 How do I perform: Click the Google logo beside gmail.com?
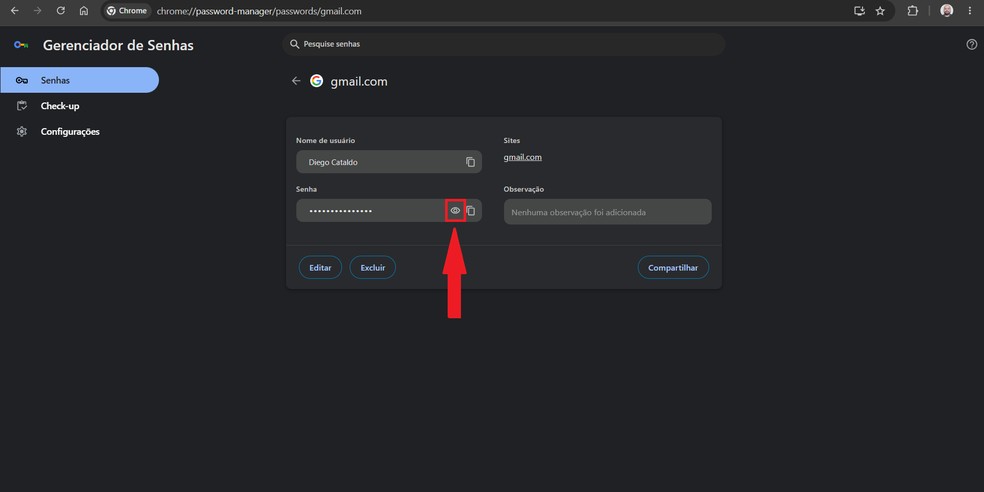click(316, 81)
